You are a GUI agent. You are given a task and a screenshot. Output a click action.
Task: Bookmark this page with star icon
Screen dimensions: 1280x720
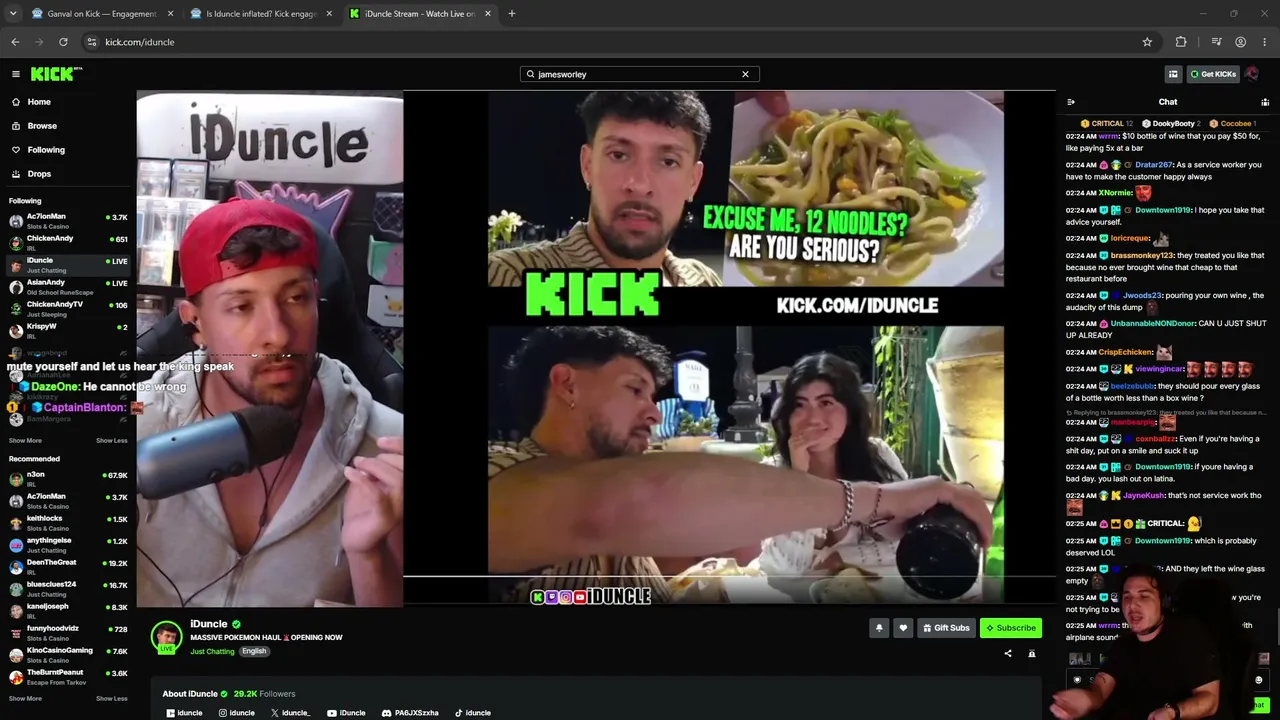point(1147,42)
